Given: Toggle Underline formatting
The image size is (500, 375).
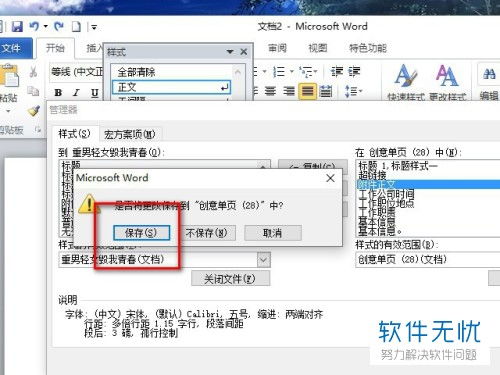Looking at the screenshot, I should click(x=95, y=93).
